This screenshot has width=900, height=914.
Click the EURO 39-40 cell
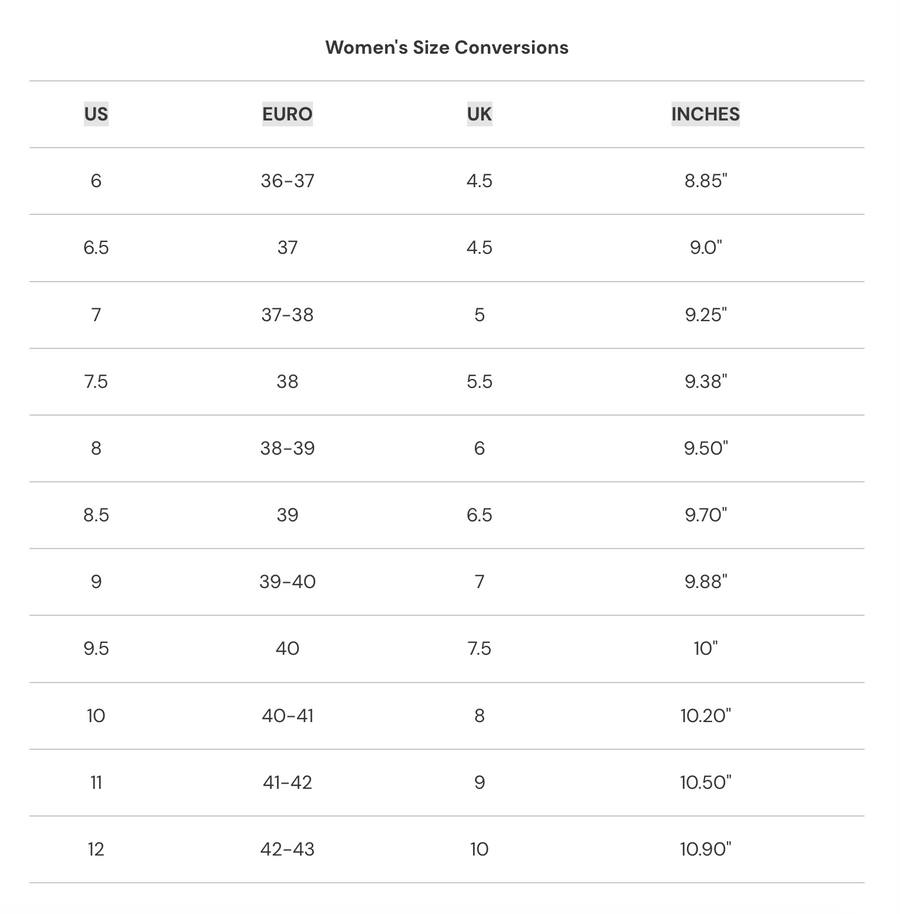[287, 581]
